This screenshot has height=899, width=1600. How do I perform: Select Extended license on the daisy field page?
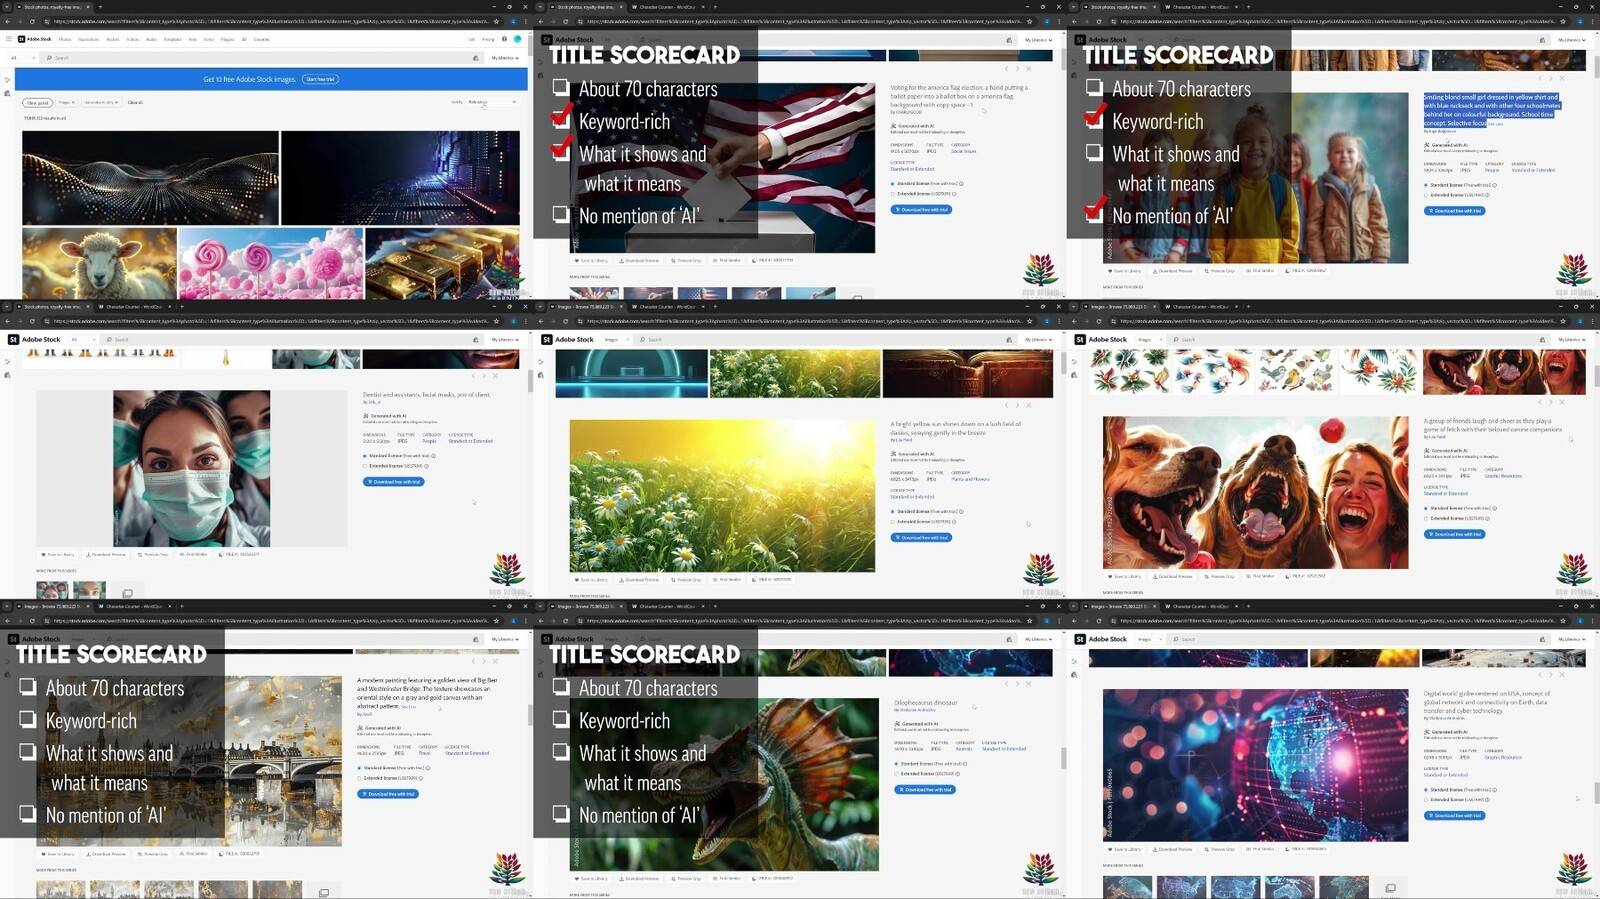tap(892, 521)
